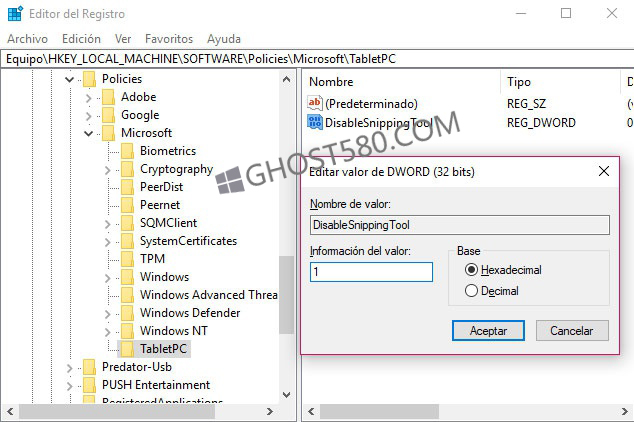Expand the Windows Defender key
The width and height of the screenshot is (634, 422).
point(108,314)
